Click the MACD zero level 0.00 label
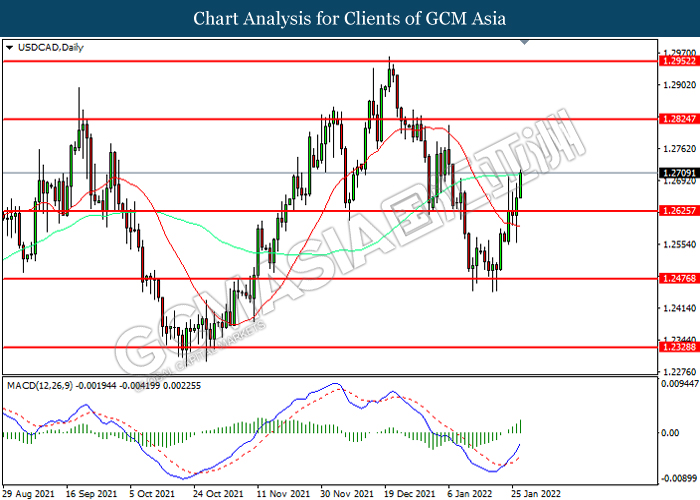Image resolution: width=700 pixels, height=500 pixels. click(670, 433)
